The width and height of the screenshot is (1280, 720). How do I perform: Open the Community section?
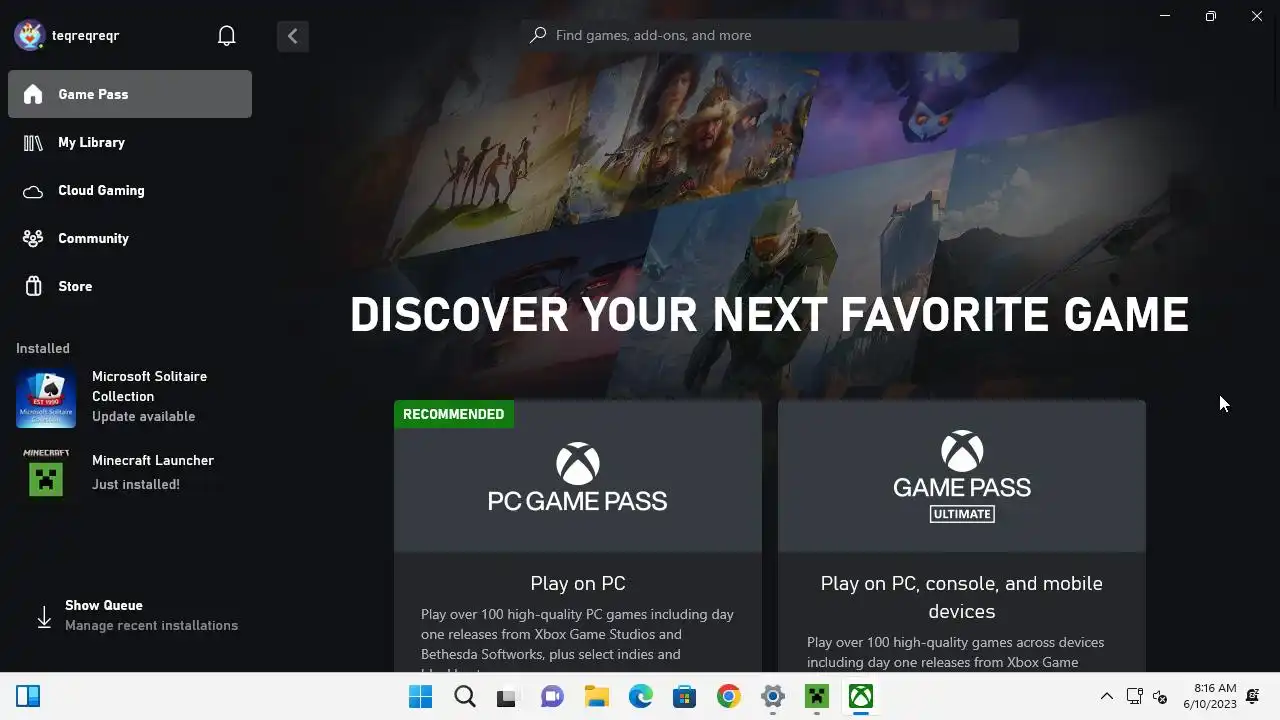(93, 238)
